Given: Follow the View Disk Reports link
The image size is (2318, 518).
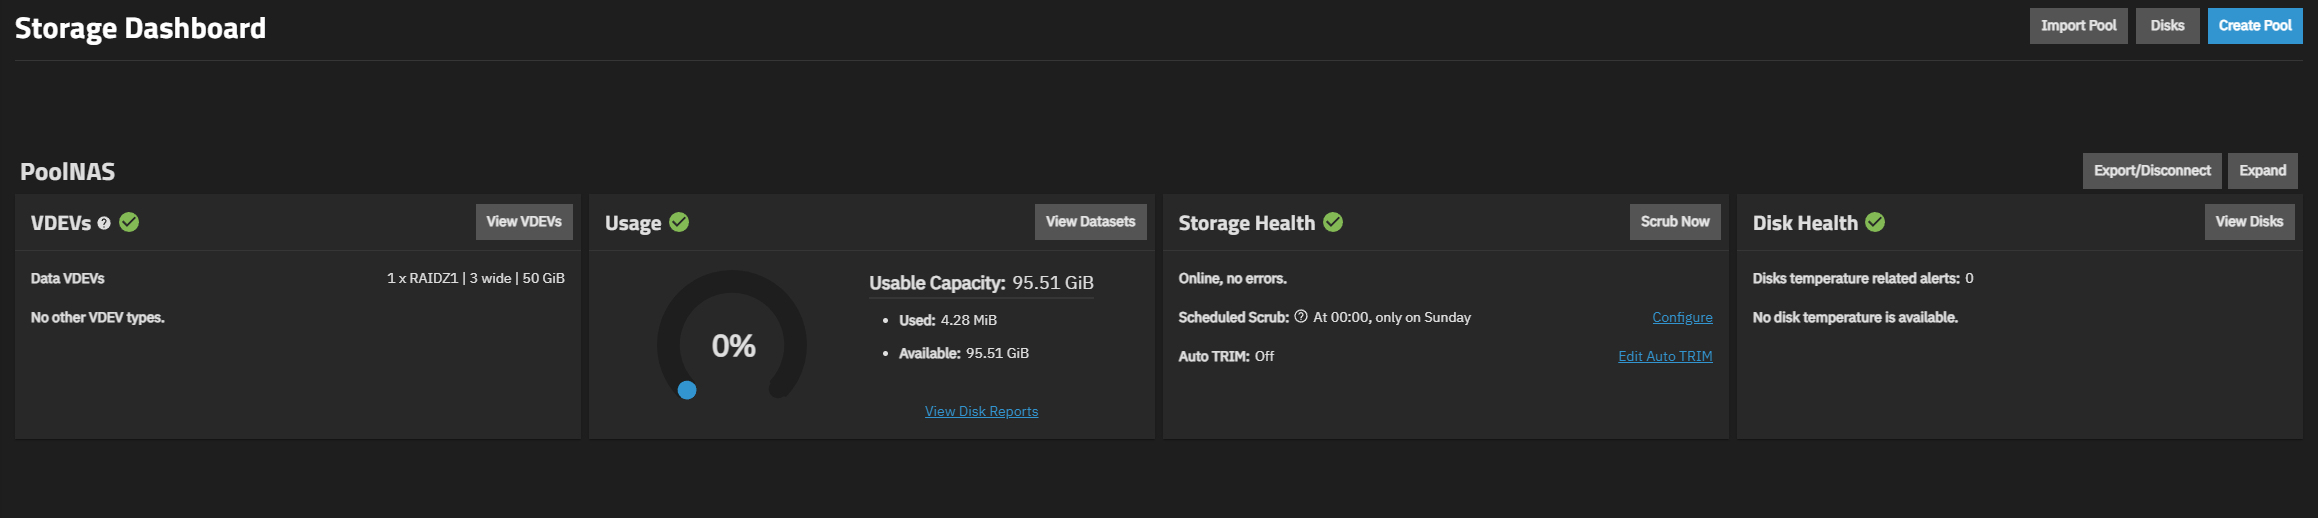Looking at the screenshot, I should tap(981, 411).
